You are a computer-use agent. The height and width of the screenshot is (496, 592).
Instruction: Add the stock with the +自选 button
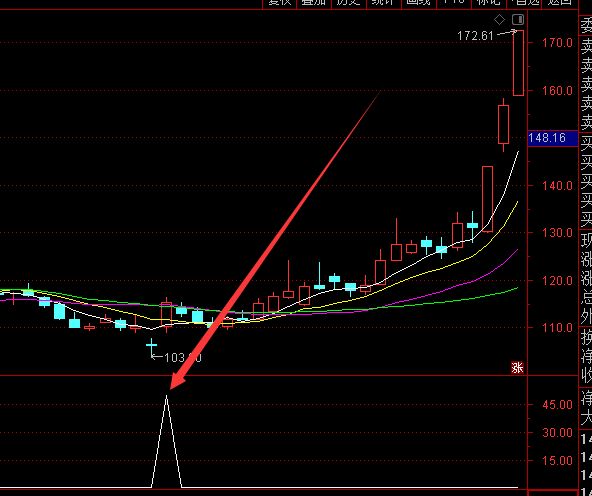524,3
